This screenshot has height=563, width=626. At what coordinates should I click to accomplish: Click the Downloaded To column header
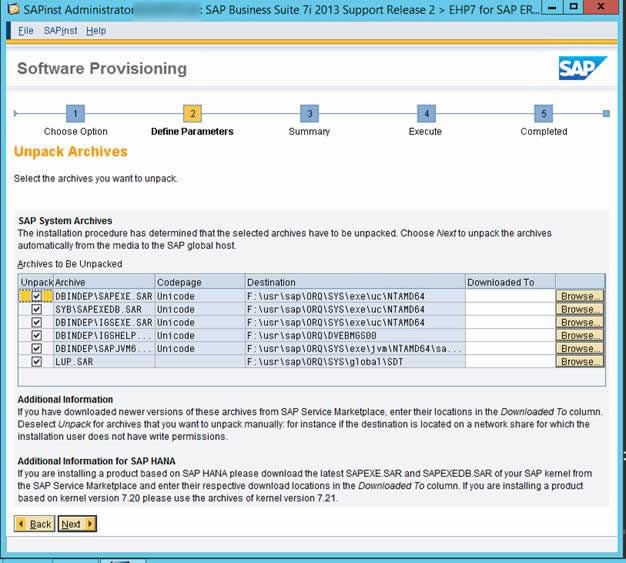(x=510, y=282)
